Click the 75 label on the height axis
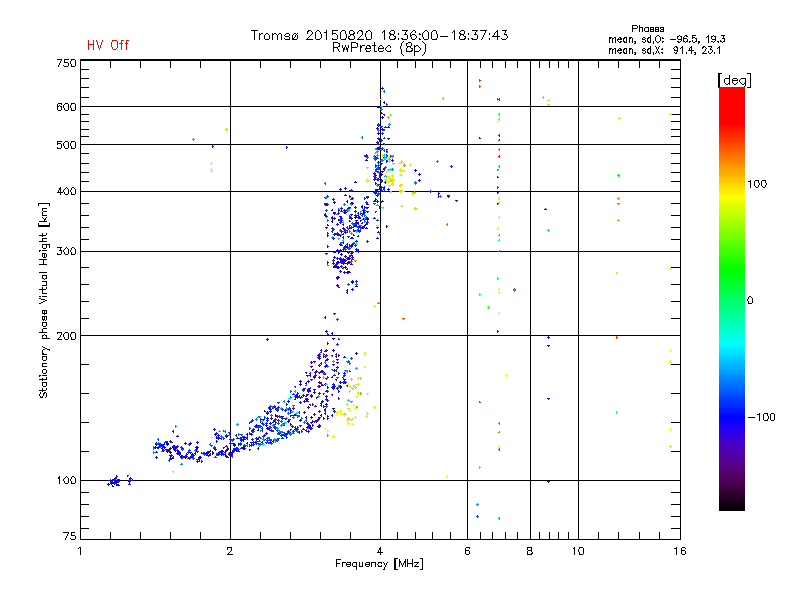Viewport: 800px width, 600px height. (69, 537)
